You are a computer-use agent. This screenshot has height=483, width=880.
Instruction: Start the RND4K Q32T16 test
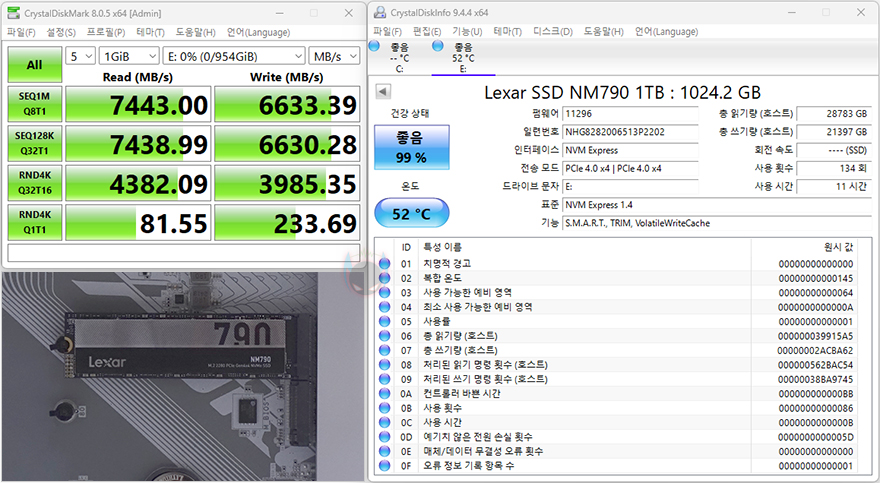tap(35, 183)
